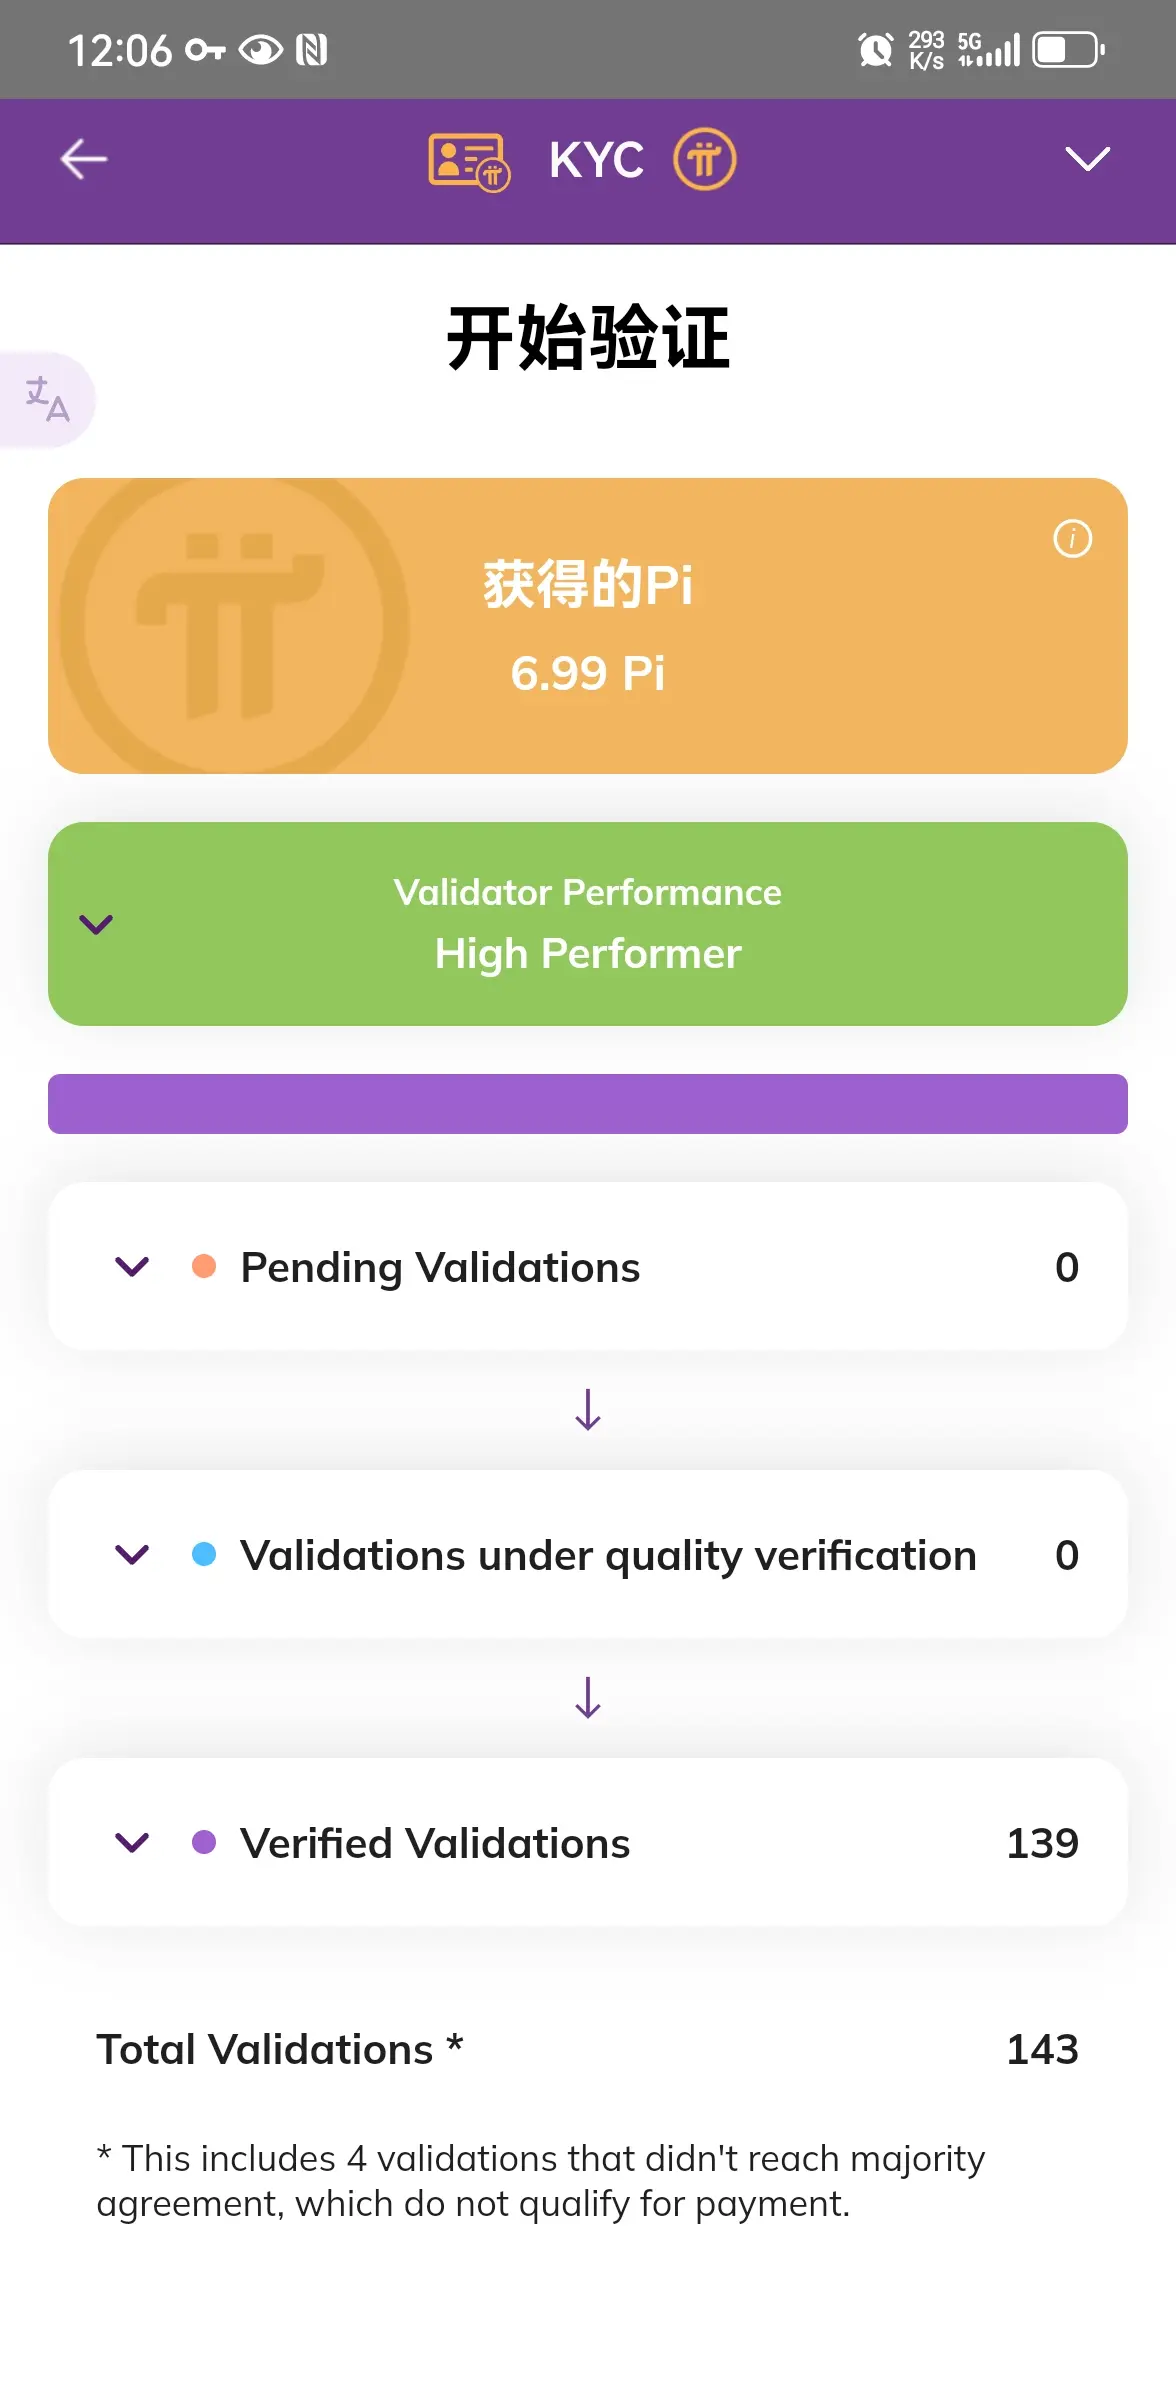Tap the back arrow in KYC header
Image resolution: width=1176 pixels, height=2400 pixels.
click(84, 159)
